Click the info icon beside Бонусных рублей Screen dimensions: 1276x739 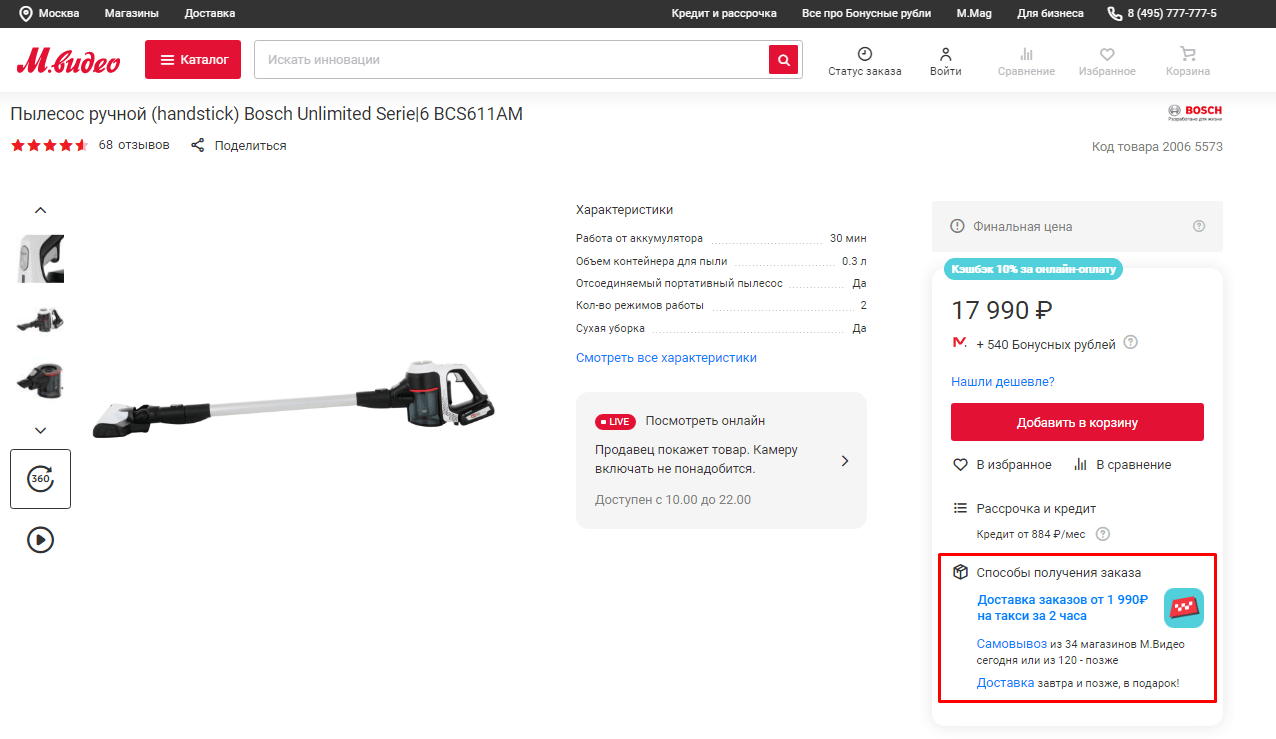pos(1131,343)
